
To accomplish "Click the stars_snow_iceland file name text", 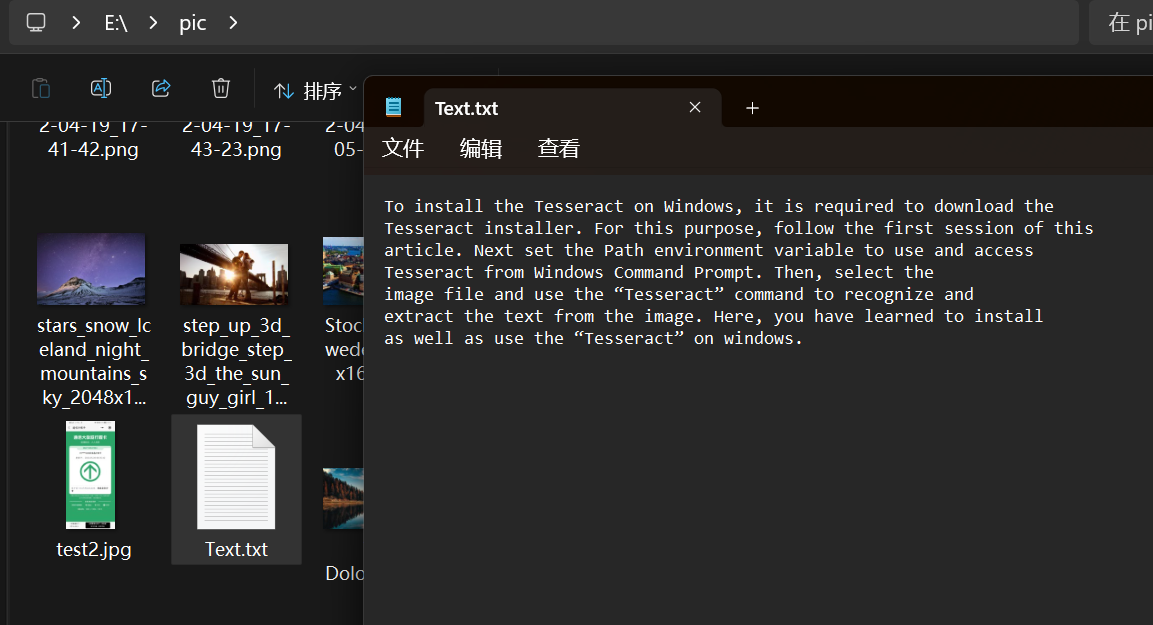I will pyautogui.click(x=93, y=361).
